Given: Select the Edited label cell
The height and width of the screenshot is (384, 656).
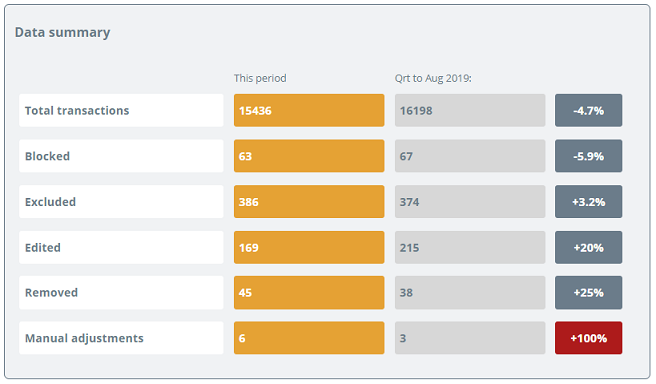Looking at the screenshot, I should click(x=121, y=247).
